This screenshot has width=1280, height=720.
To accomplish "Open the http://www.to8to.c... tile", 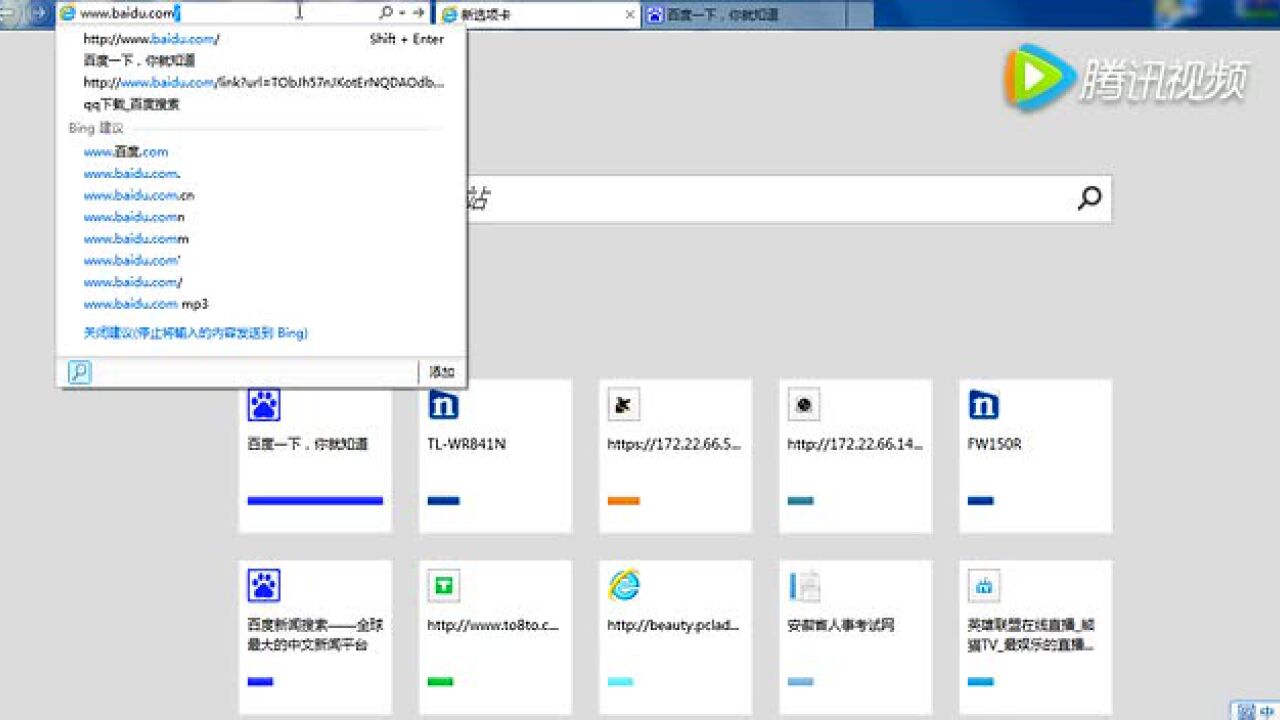I will click(495, 637).
